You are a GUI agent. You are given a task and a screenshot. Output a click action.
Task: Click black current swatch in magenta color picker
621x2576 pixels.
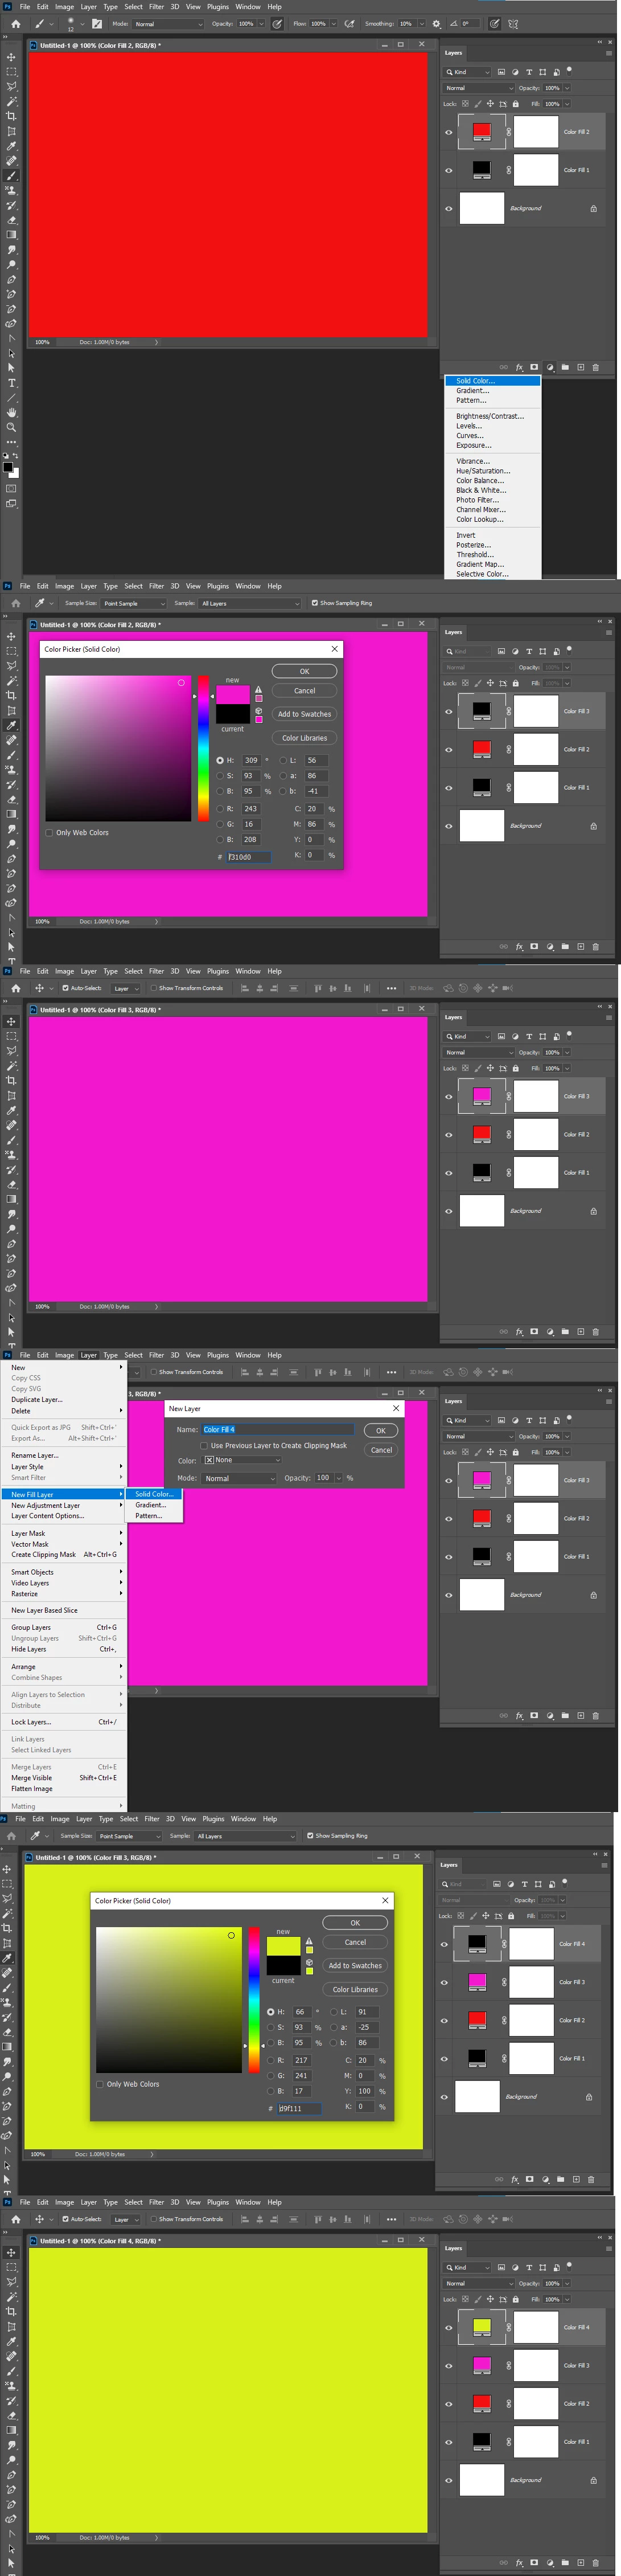click(233, 714)
